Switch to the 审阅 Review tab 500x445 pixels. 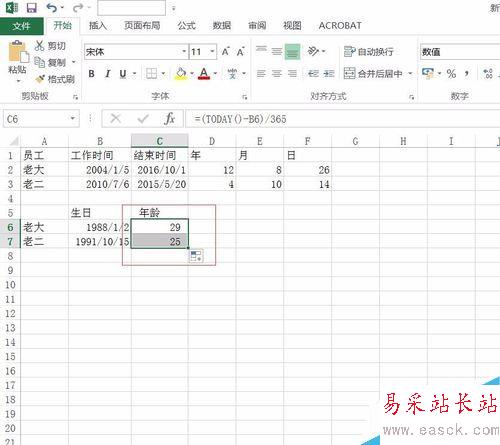[257, 26]
